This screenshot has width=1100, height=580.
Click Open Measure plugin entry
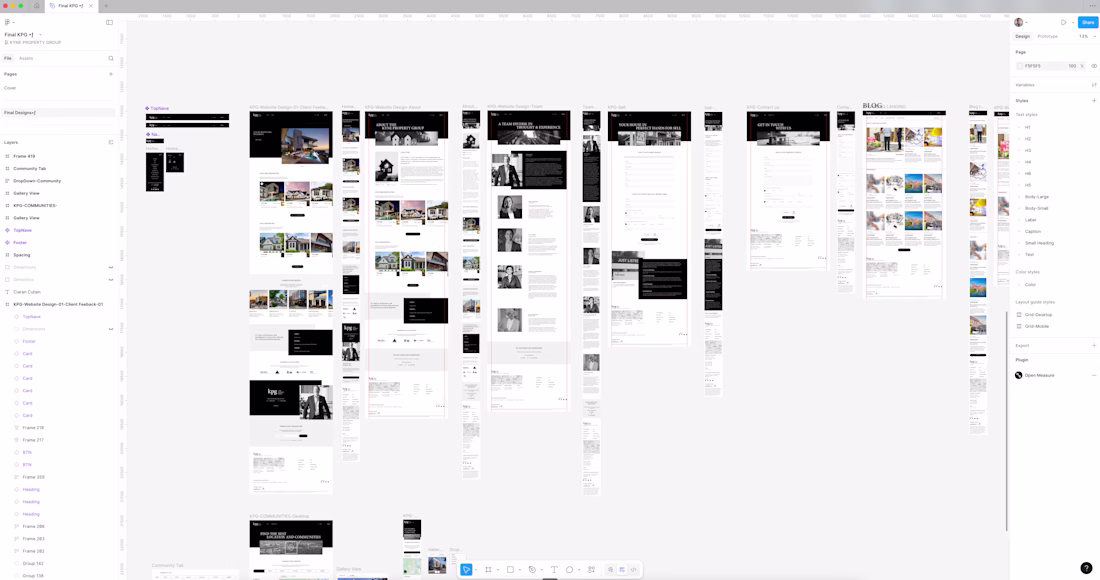[1039, 375]
